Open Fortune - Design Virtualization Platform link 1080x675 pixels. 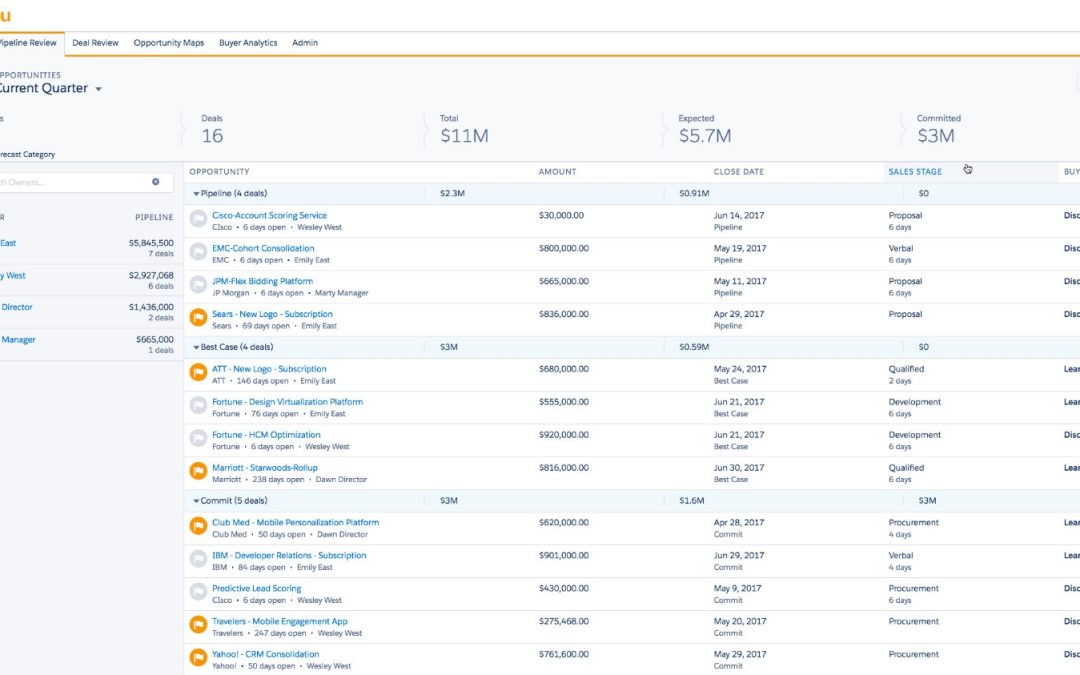click(287, 402)
